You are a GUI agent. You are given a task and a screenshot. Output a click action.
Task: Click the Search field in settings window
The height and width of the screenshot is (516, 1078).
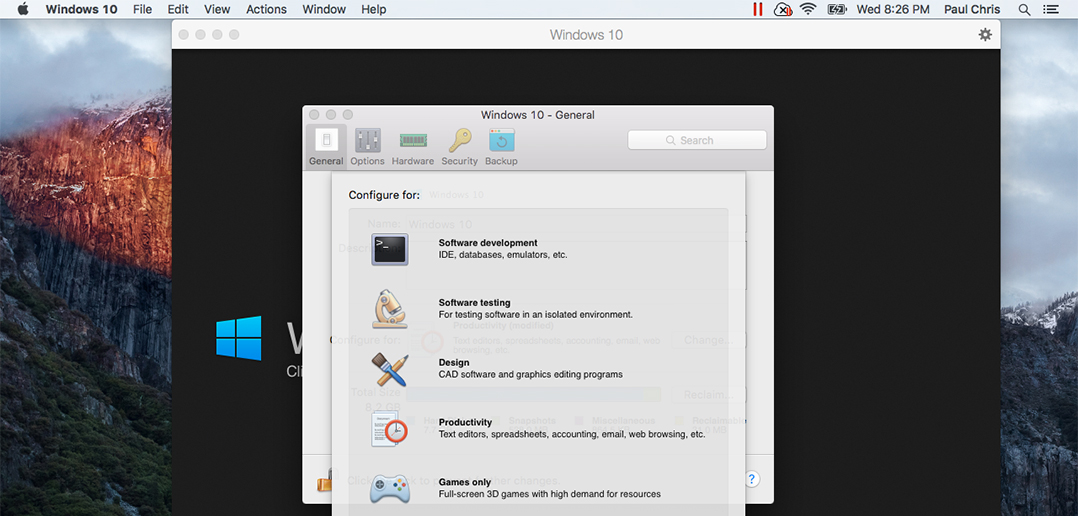[x=696, y=140]
